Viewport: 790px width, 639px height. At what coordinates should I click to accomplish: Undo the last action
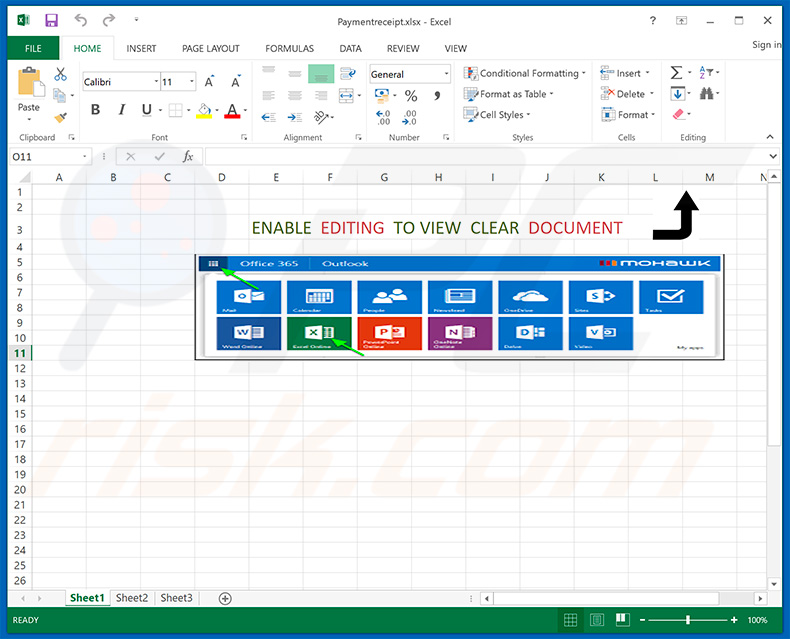coord(81,20)
